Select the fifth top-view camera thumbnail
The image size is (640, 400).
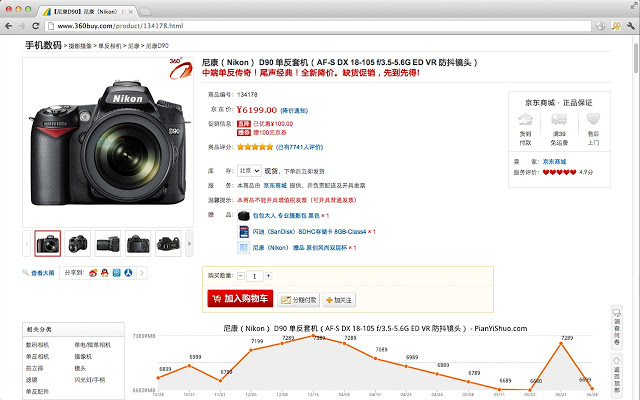point(168,244)
